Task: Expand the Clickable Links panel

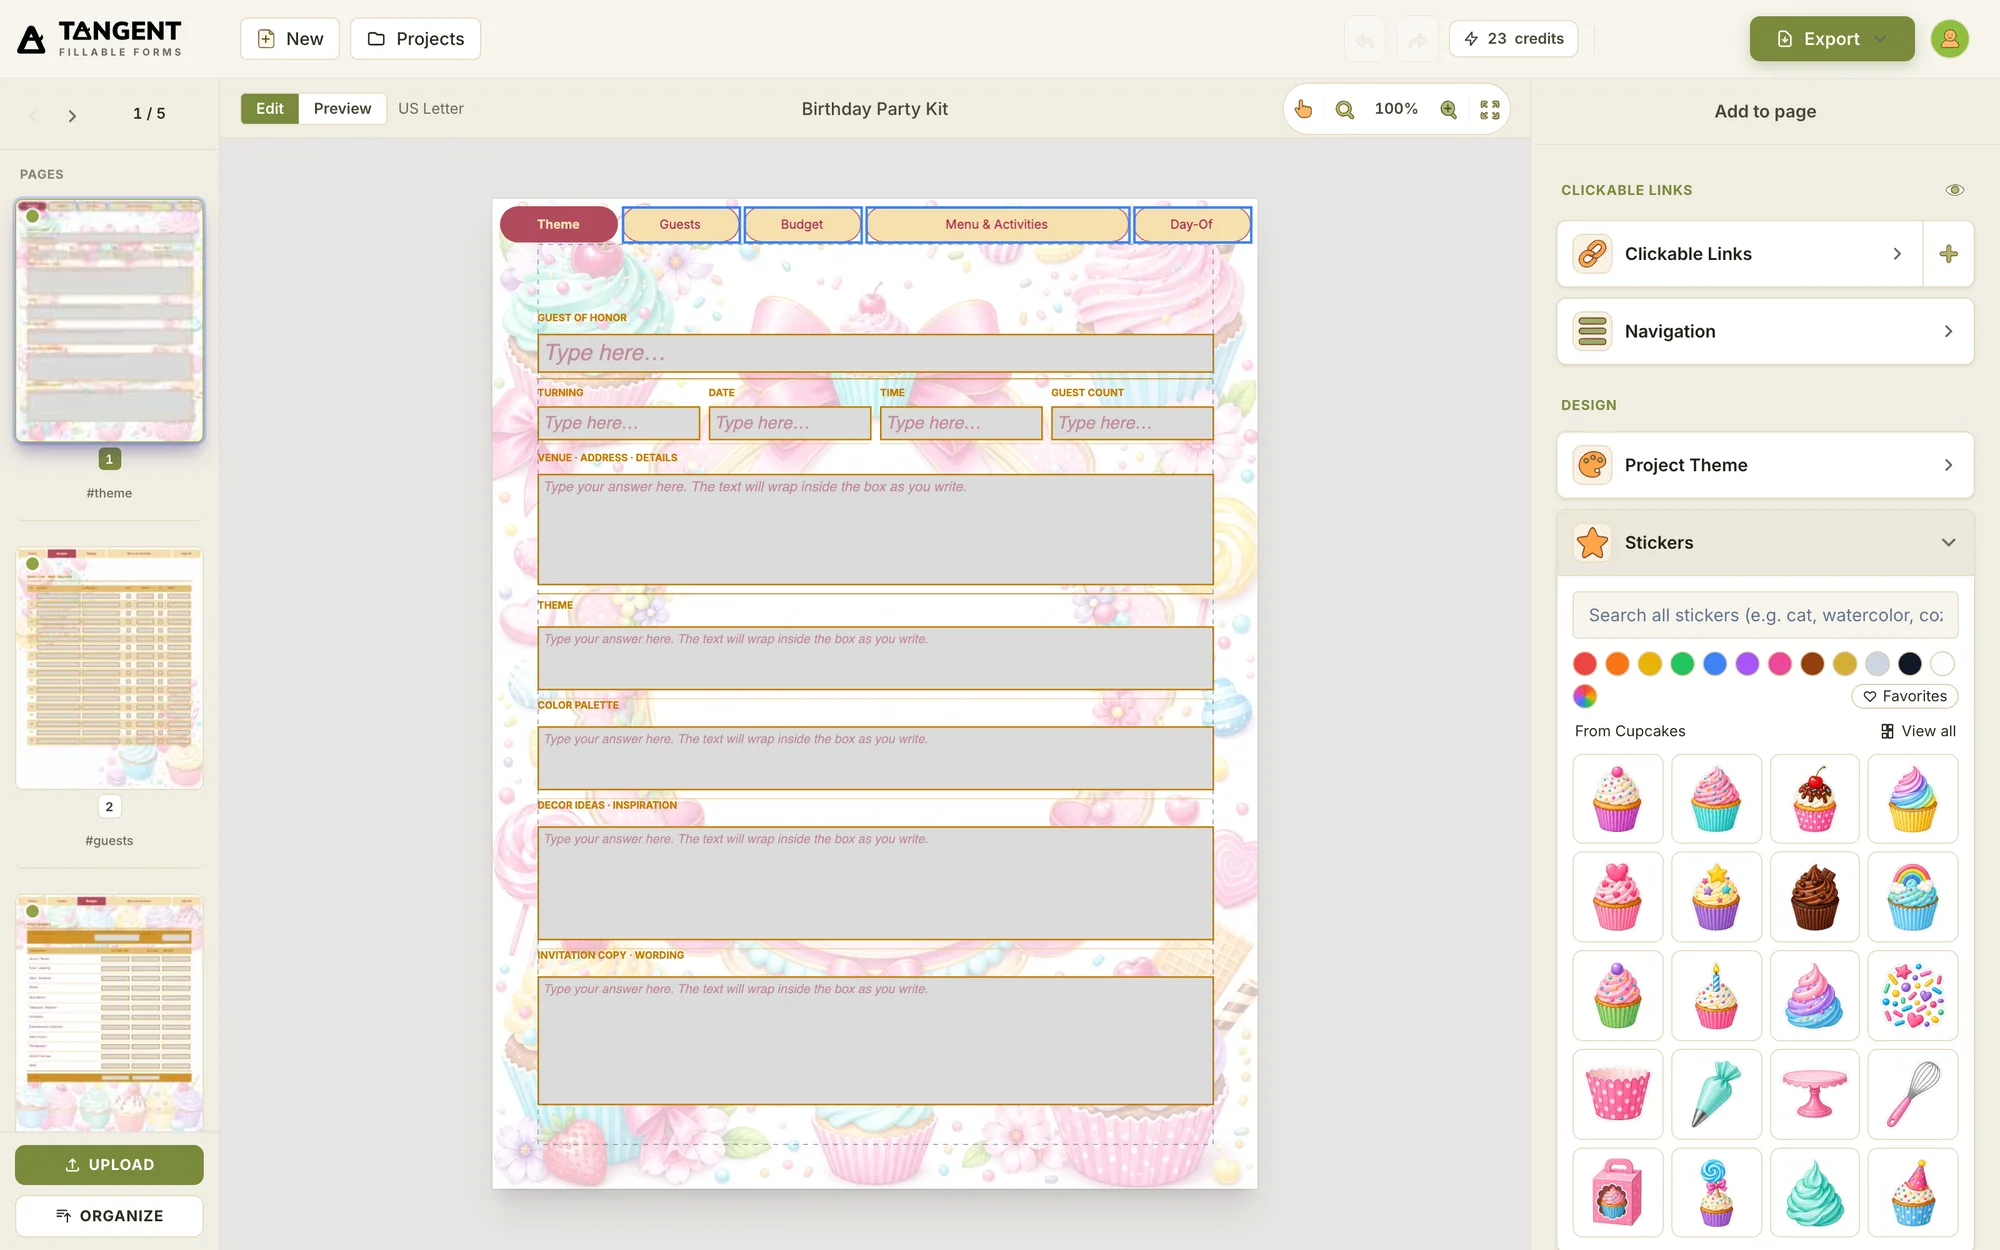Action: pyautogui.click(x=1740, y=254)
